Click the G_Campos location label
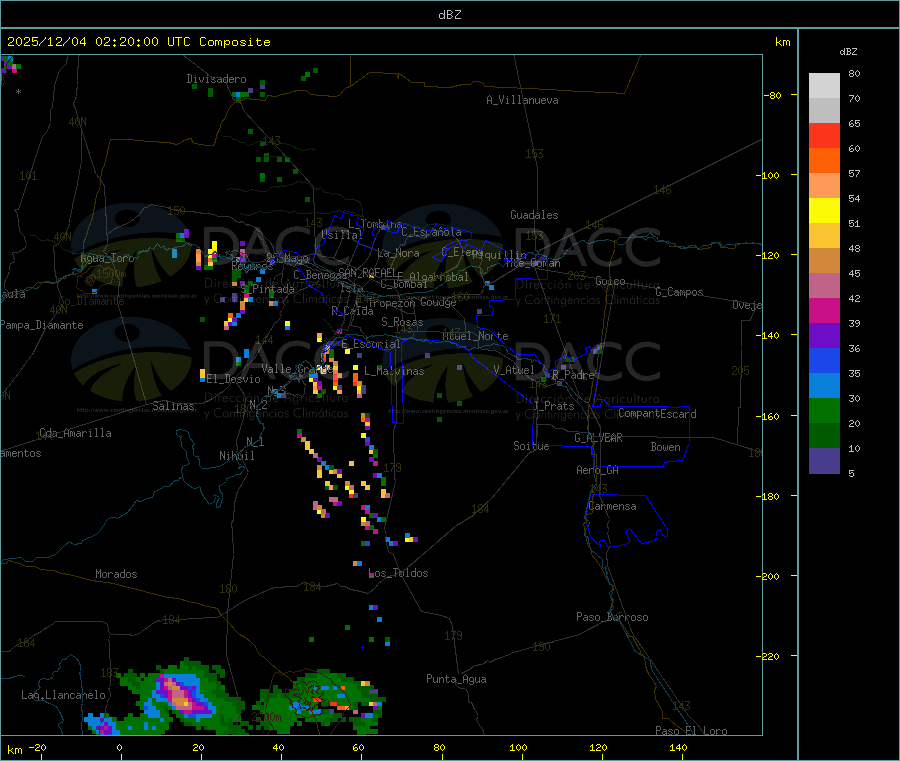The height and width of the screenshot is (761, 900). (679, 292)
